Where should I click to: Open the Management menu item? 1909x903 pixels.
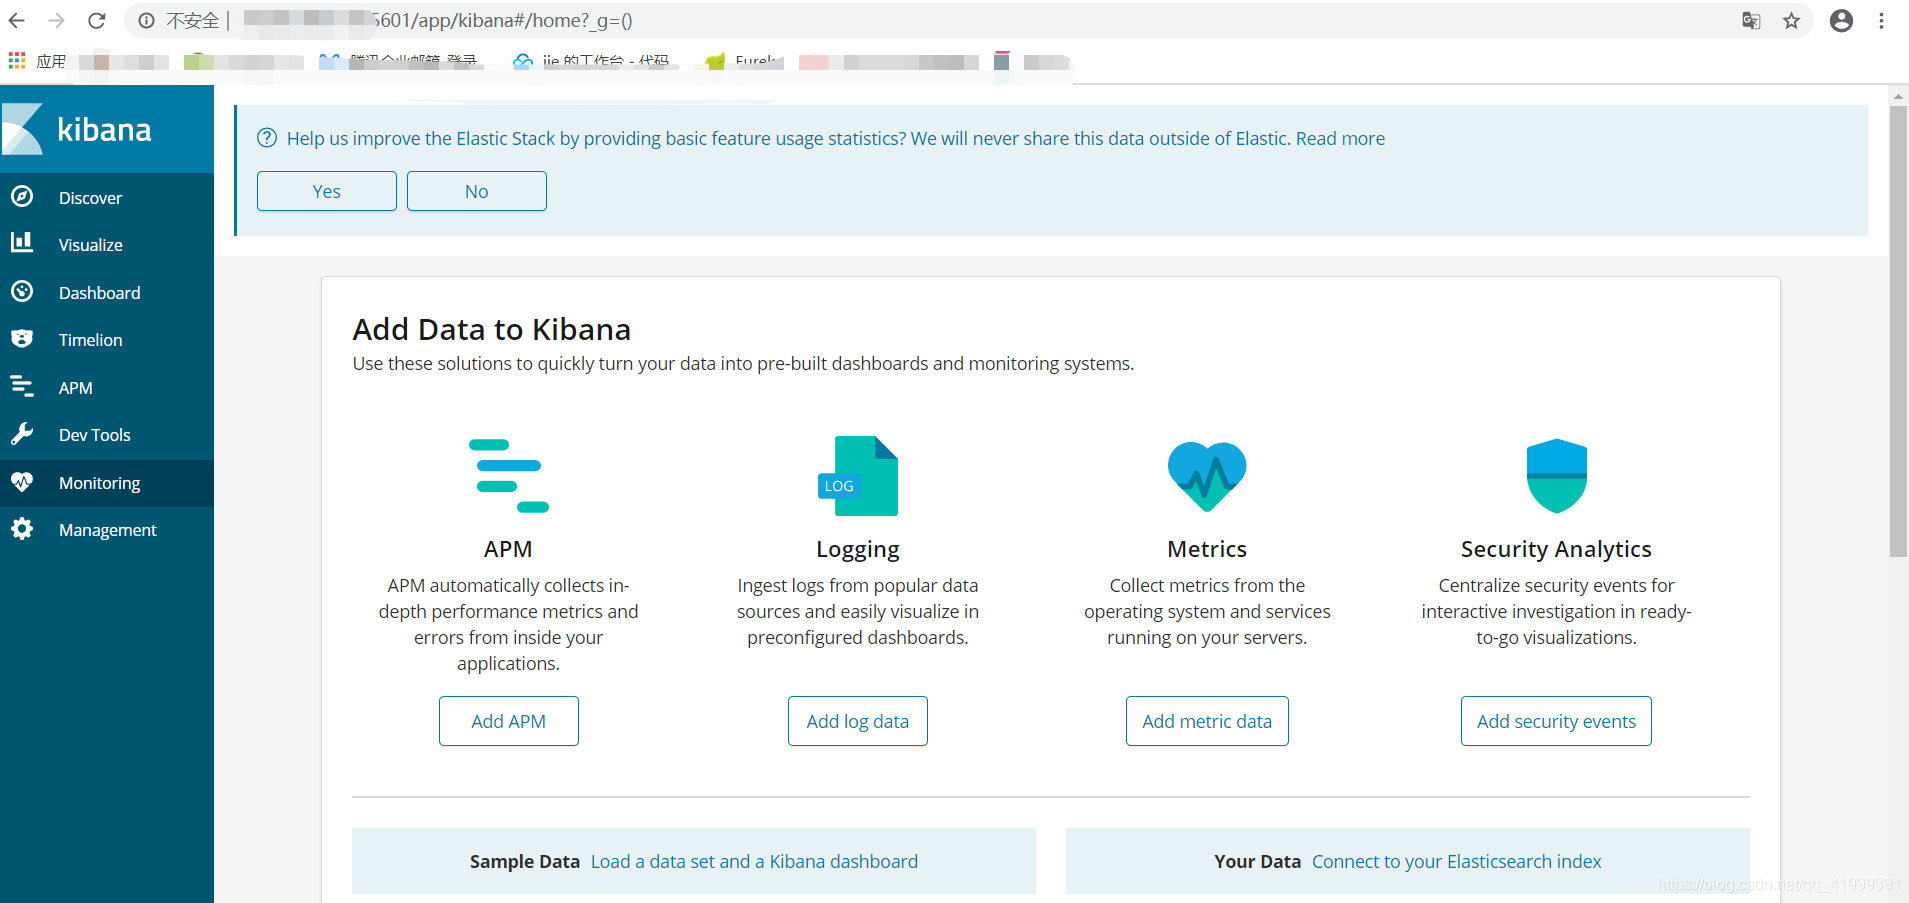click(x=107, y=530)
